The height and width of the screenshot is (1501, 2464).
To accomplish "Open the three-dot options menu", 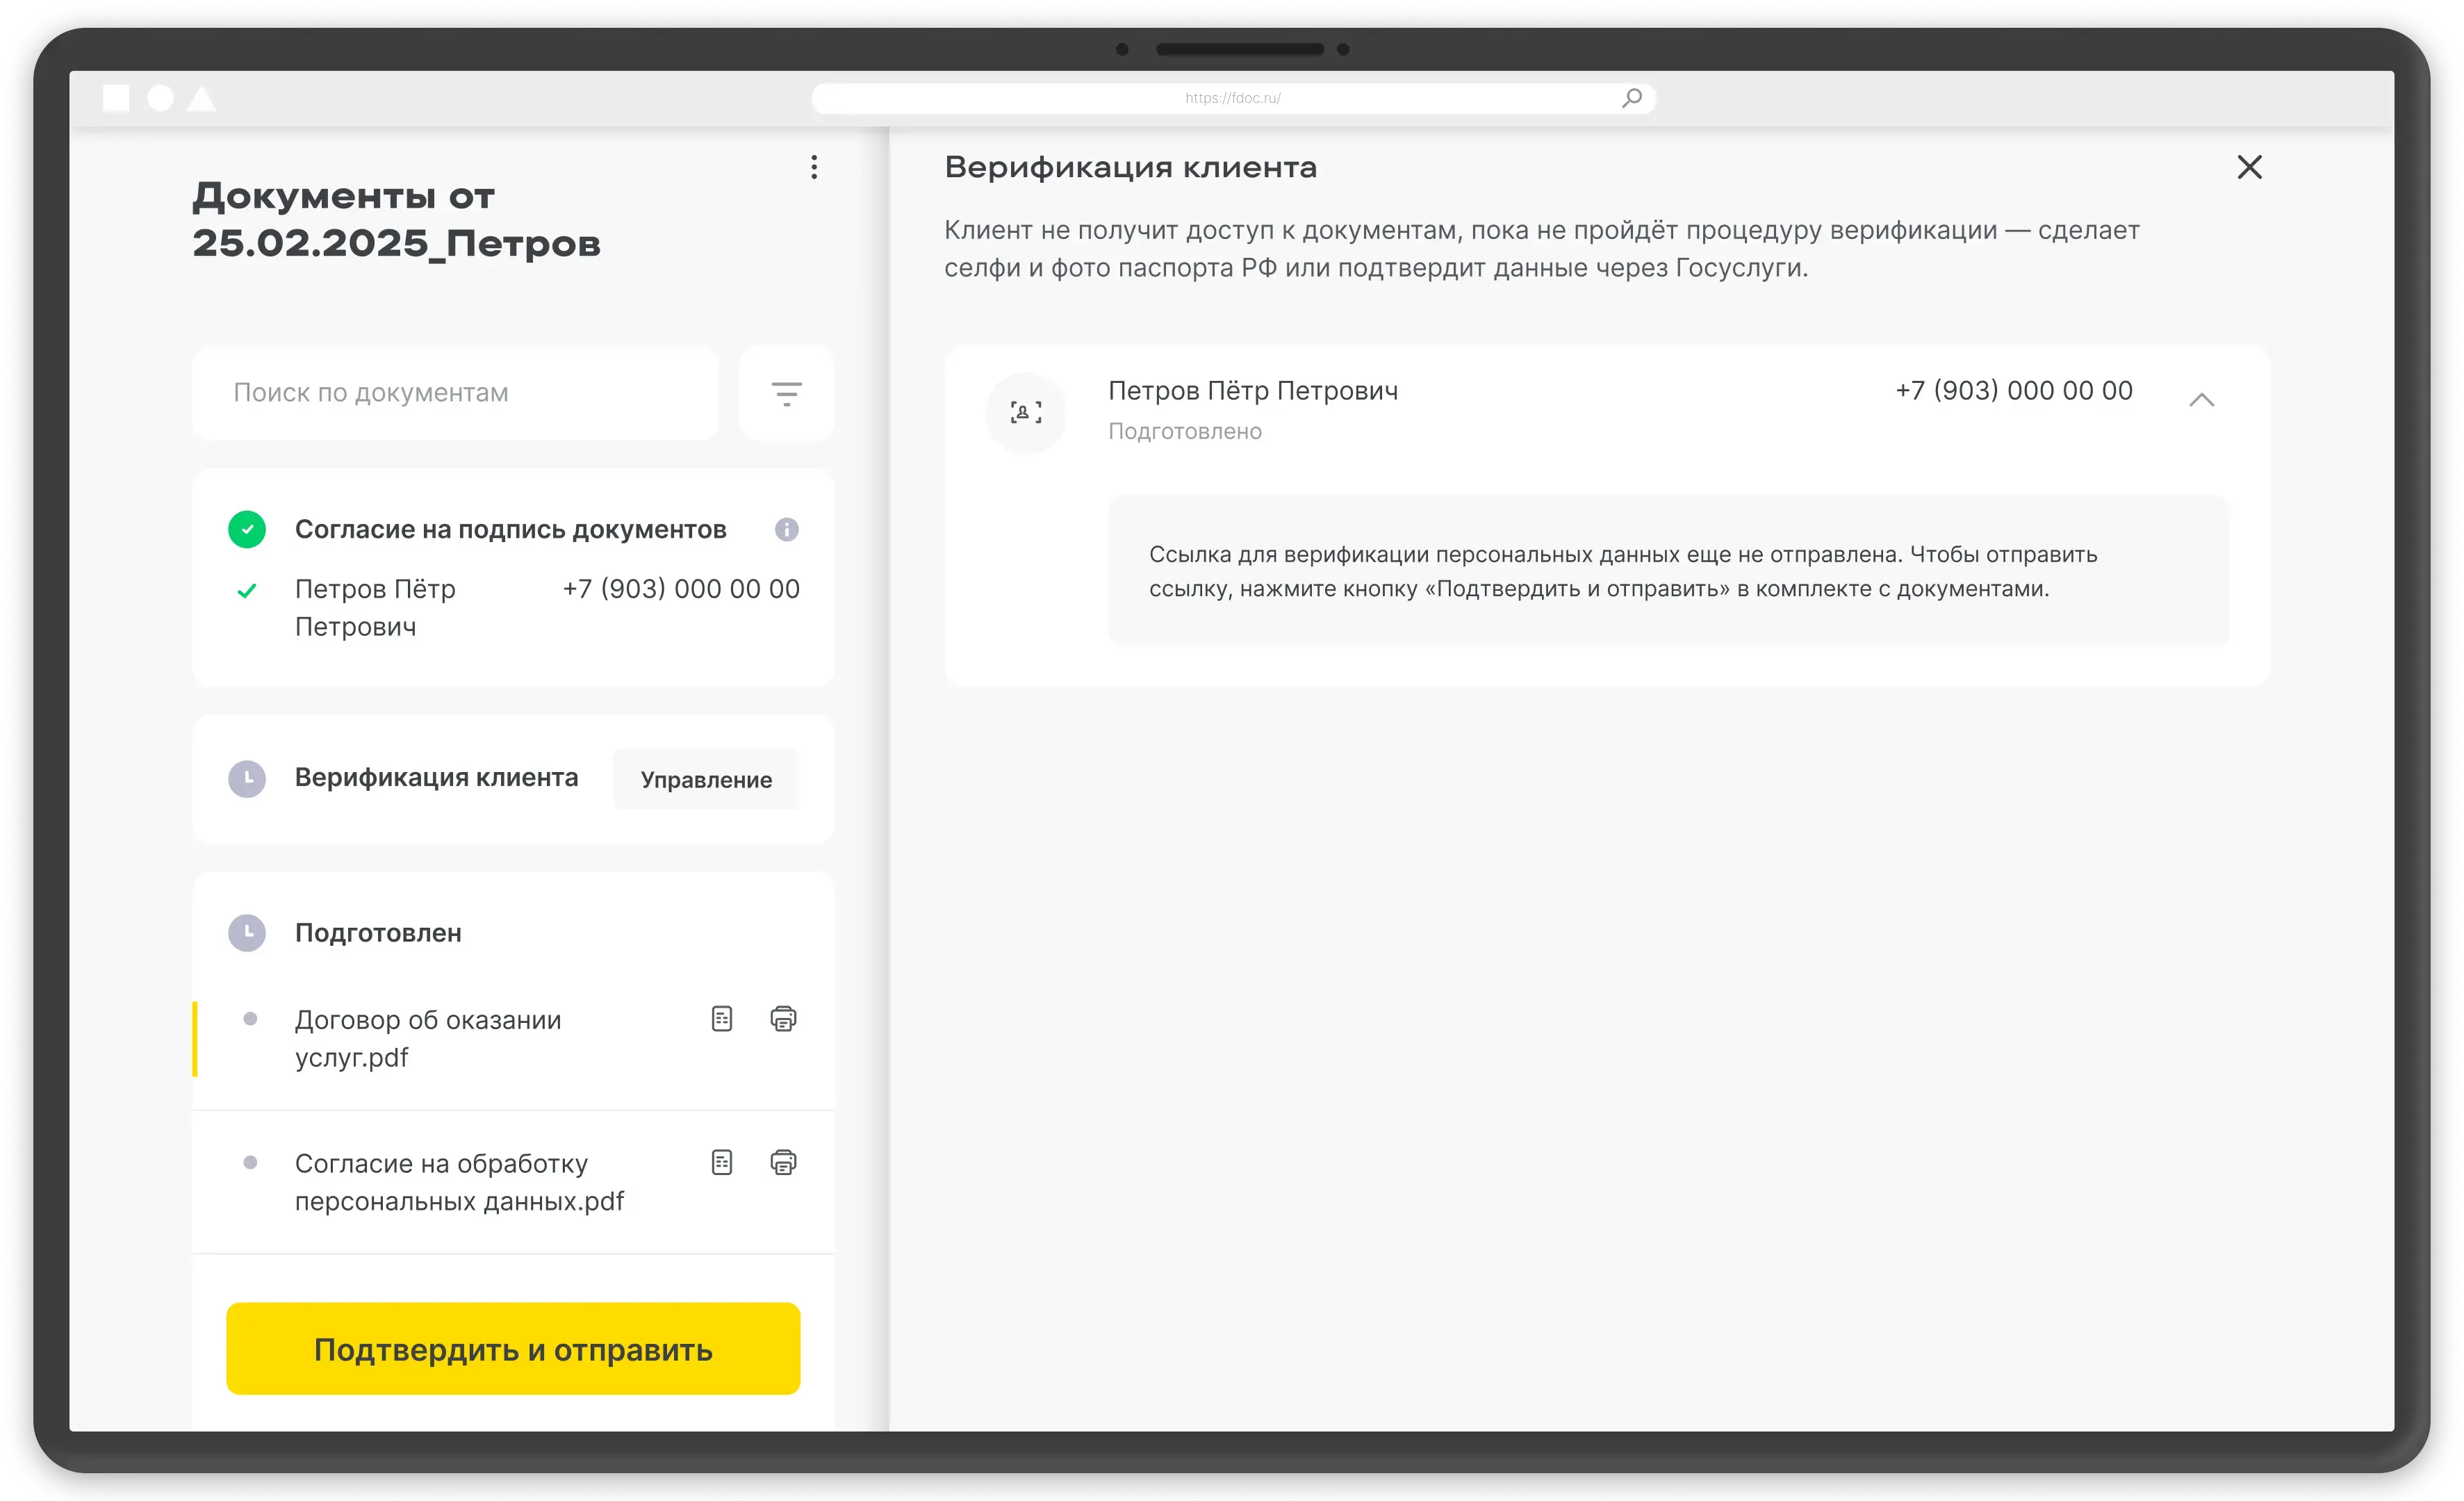I will point(814,167).
